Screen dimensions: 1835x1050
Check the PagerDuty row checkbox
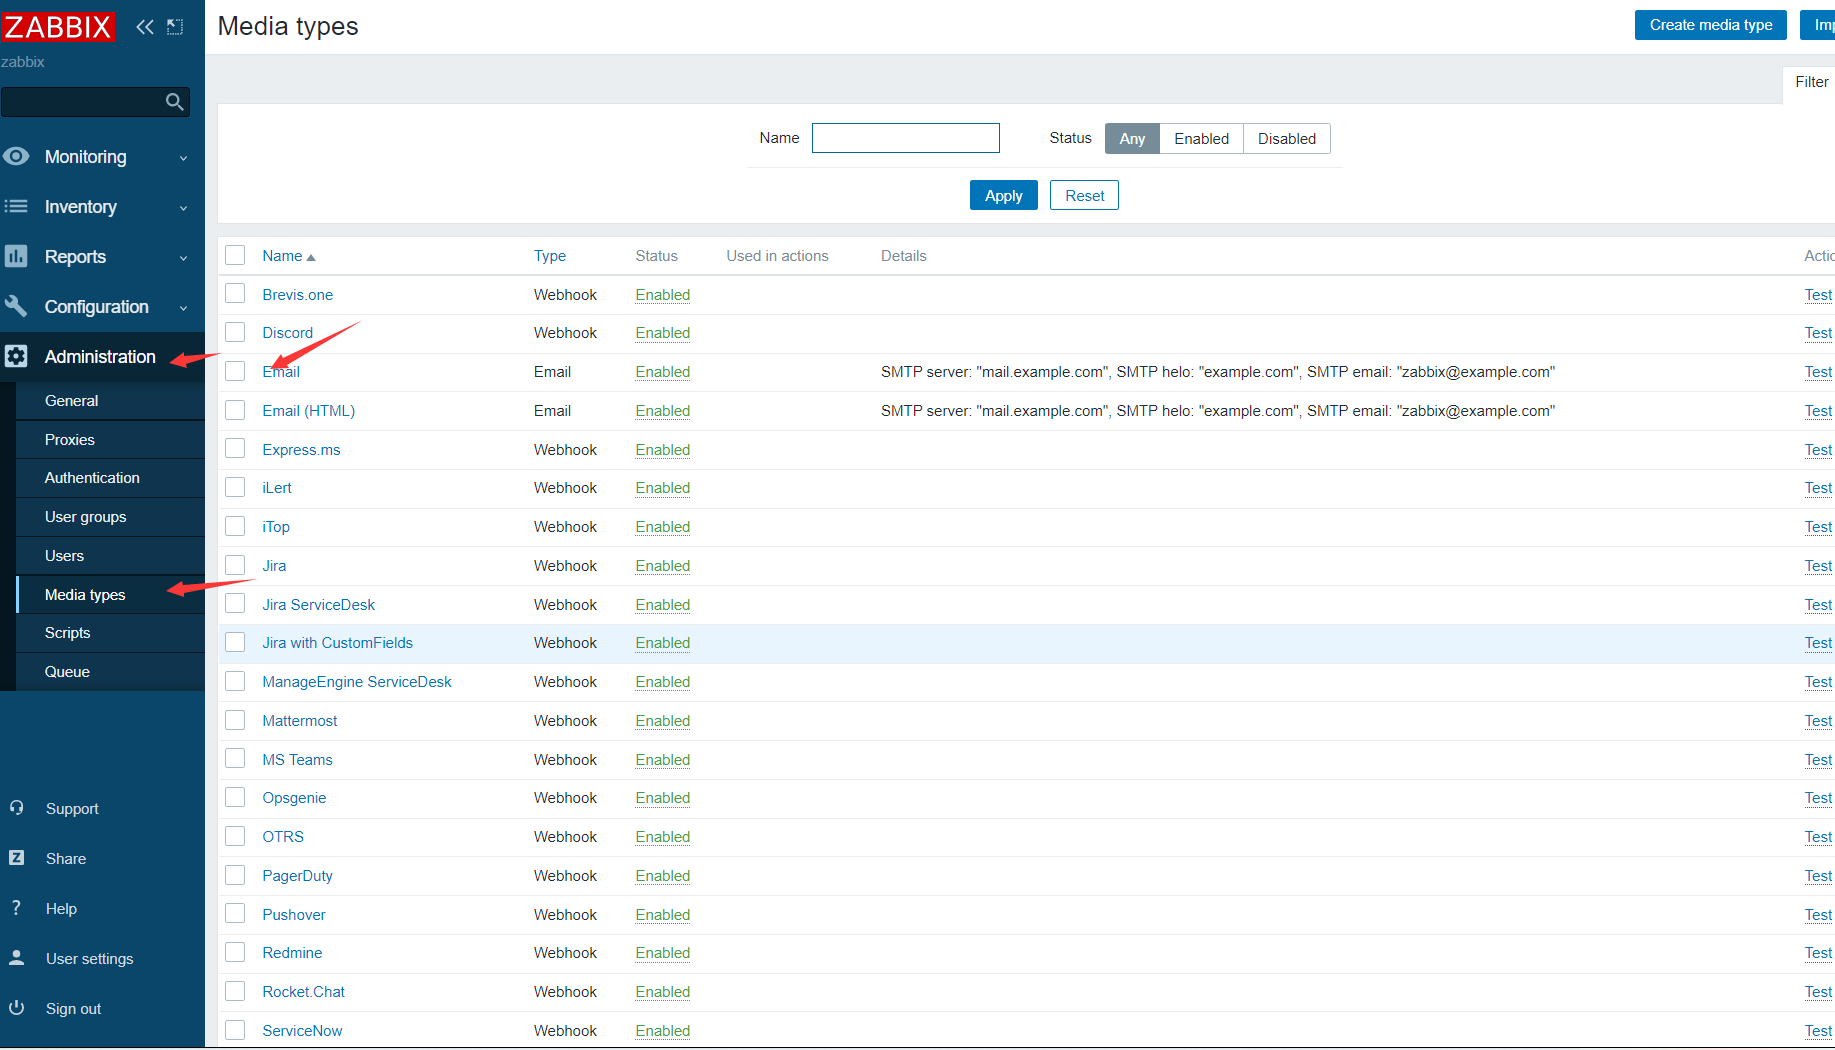point(235,875)
